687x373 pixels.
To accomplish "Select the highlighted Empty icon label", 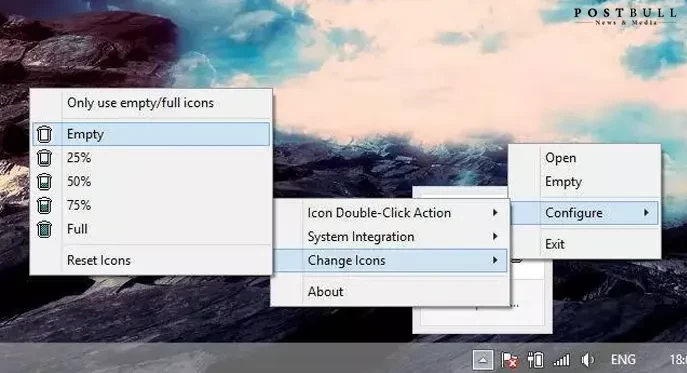I will coord(85,134).
